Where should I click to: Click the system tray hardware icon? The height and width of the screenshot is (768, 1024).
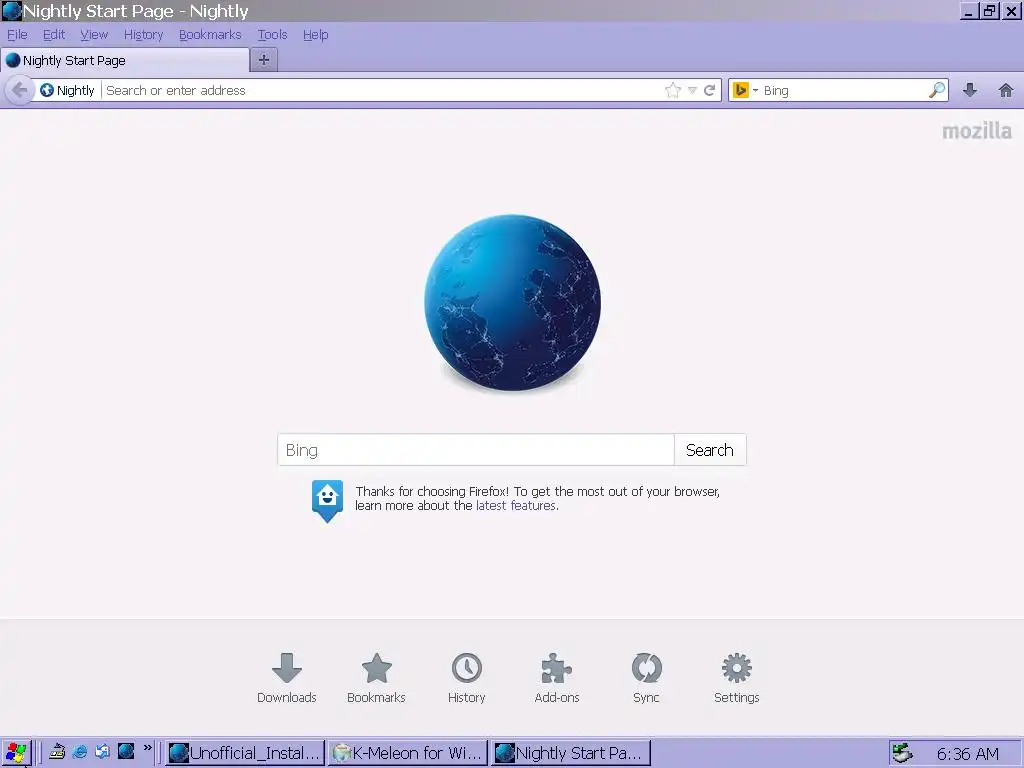click(903, 753)
